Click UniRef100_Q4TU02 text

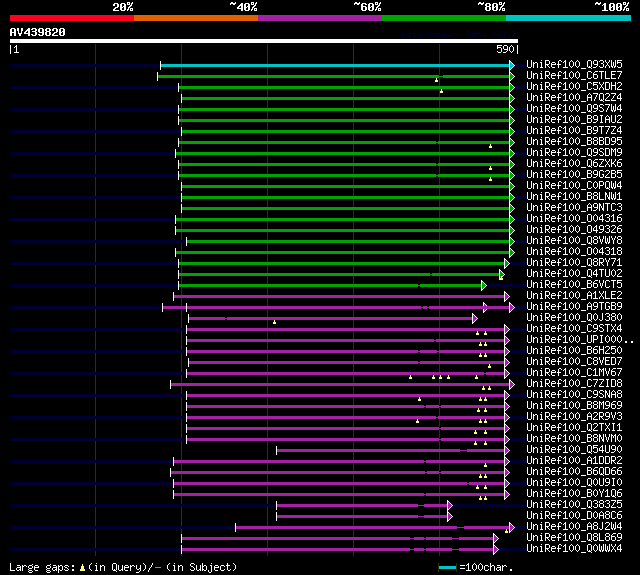(574, 274)
